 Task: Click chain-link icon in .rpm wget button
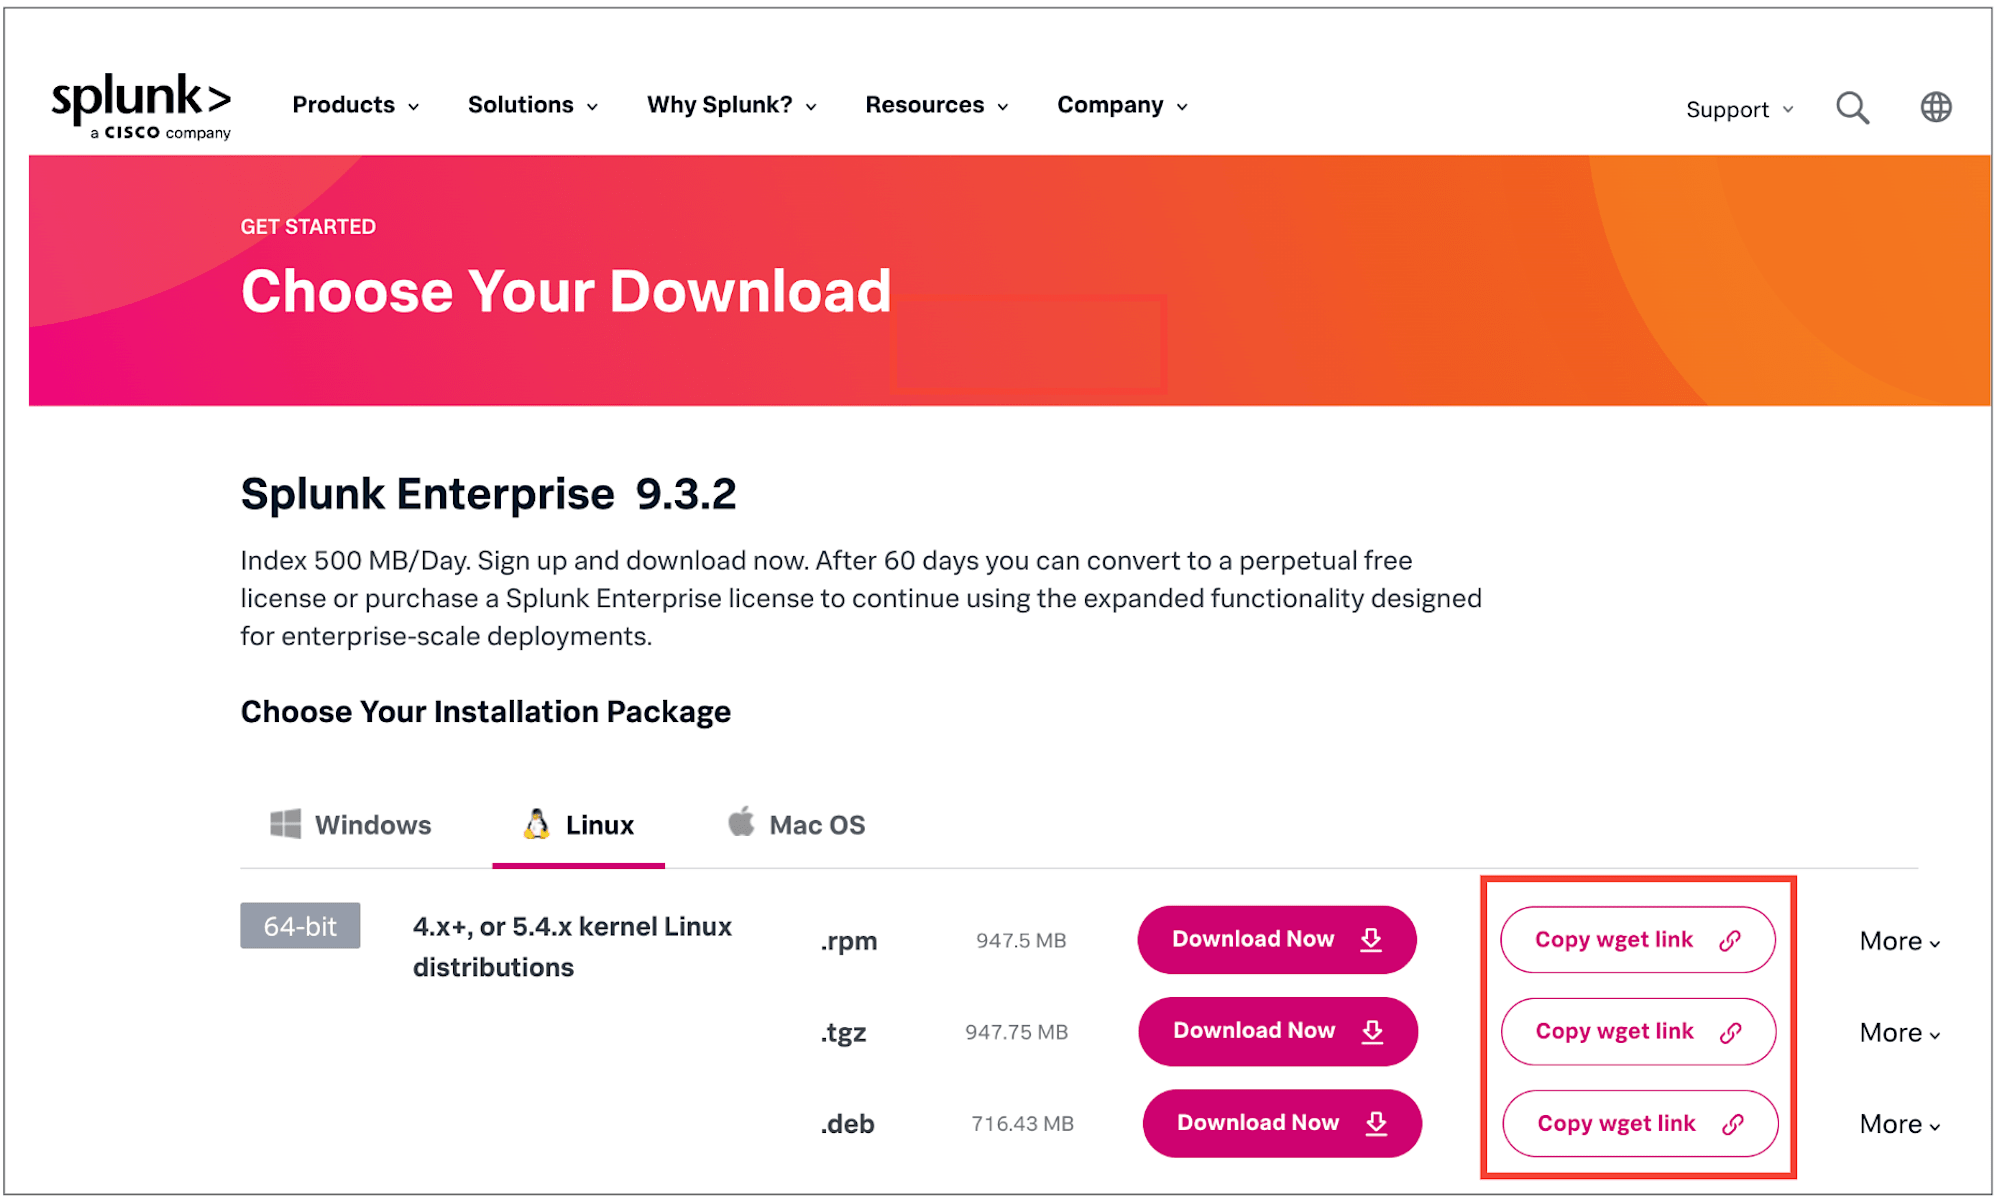(x=1730, y=941)
